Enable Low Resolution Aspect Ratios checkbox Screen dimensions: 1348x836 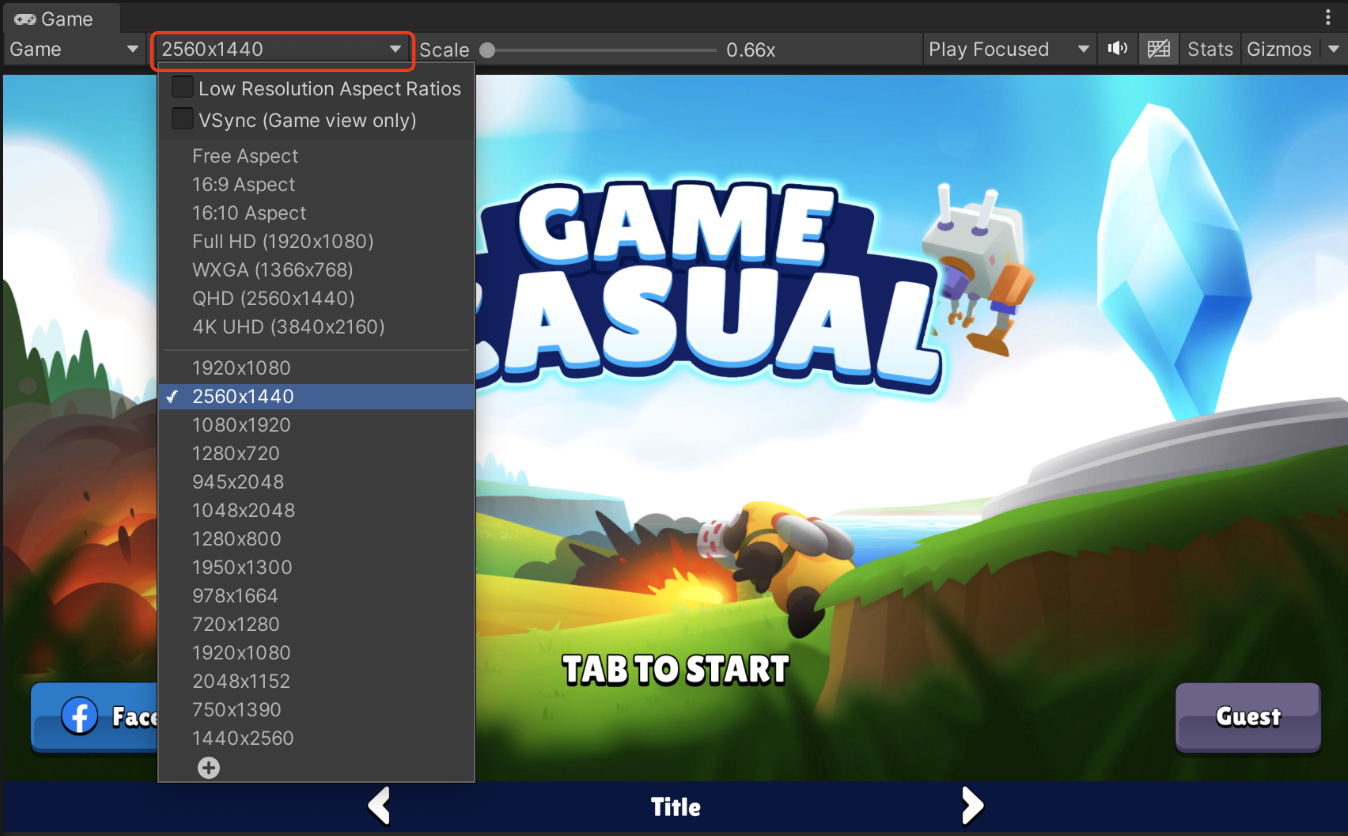pyautogui.click(x=182, y=88)
